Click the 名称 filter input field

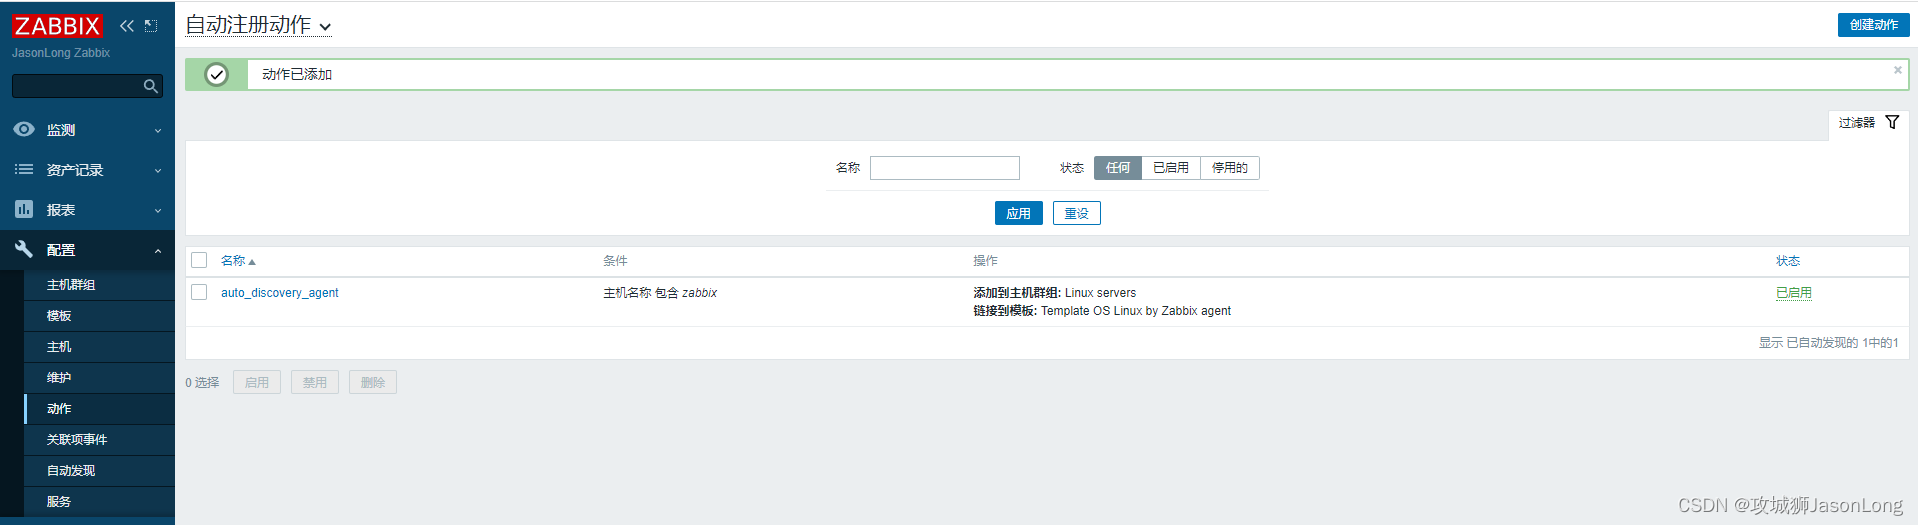coord(944,168)
